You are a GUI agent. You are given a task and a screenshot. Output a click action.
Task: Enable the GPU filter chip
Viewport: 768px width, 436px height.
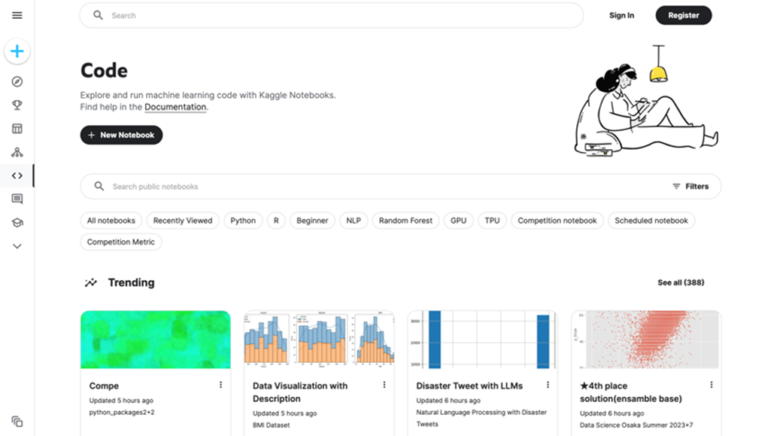coord(458,220)
